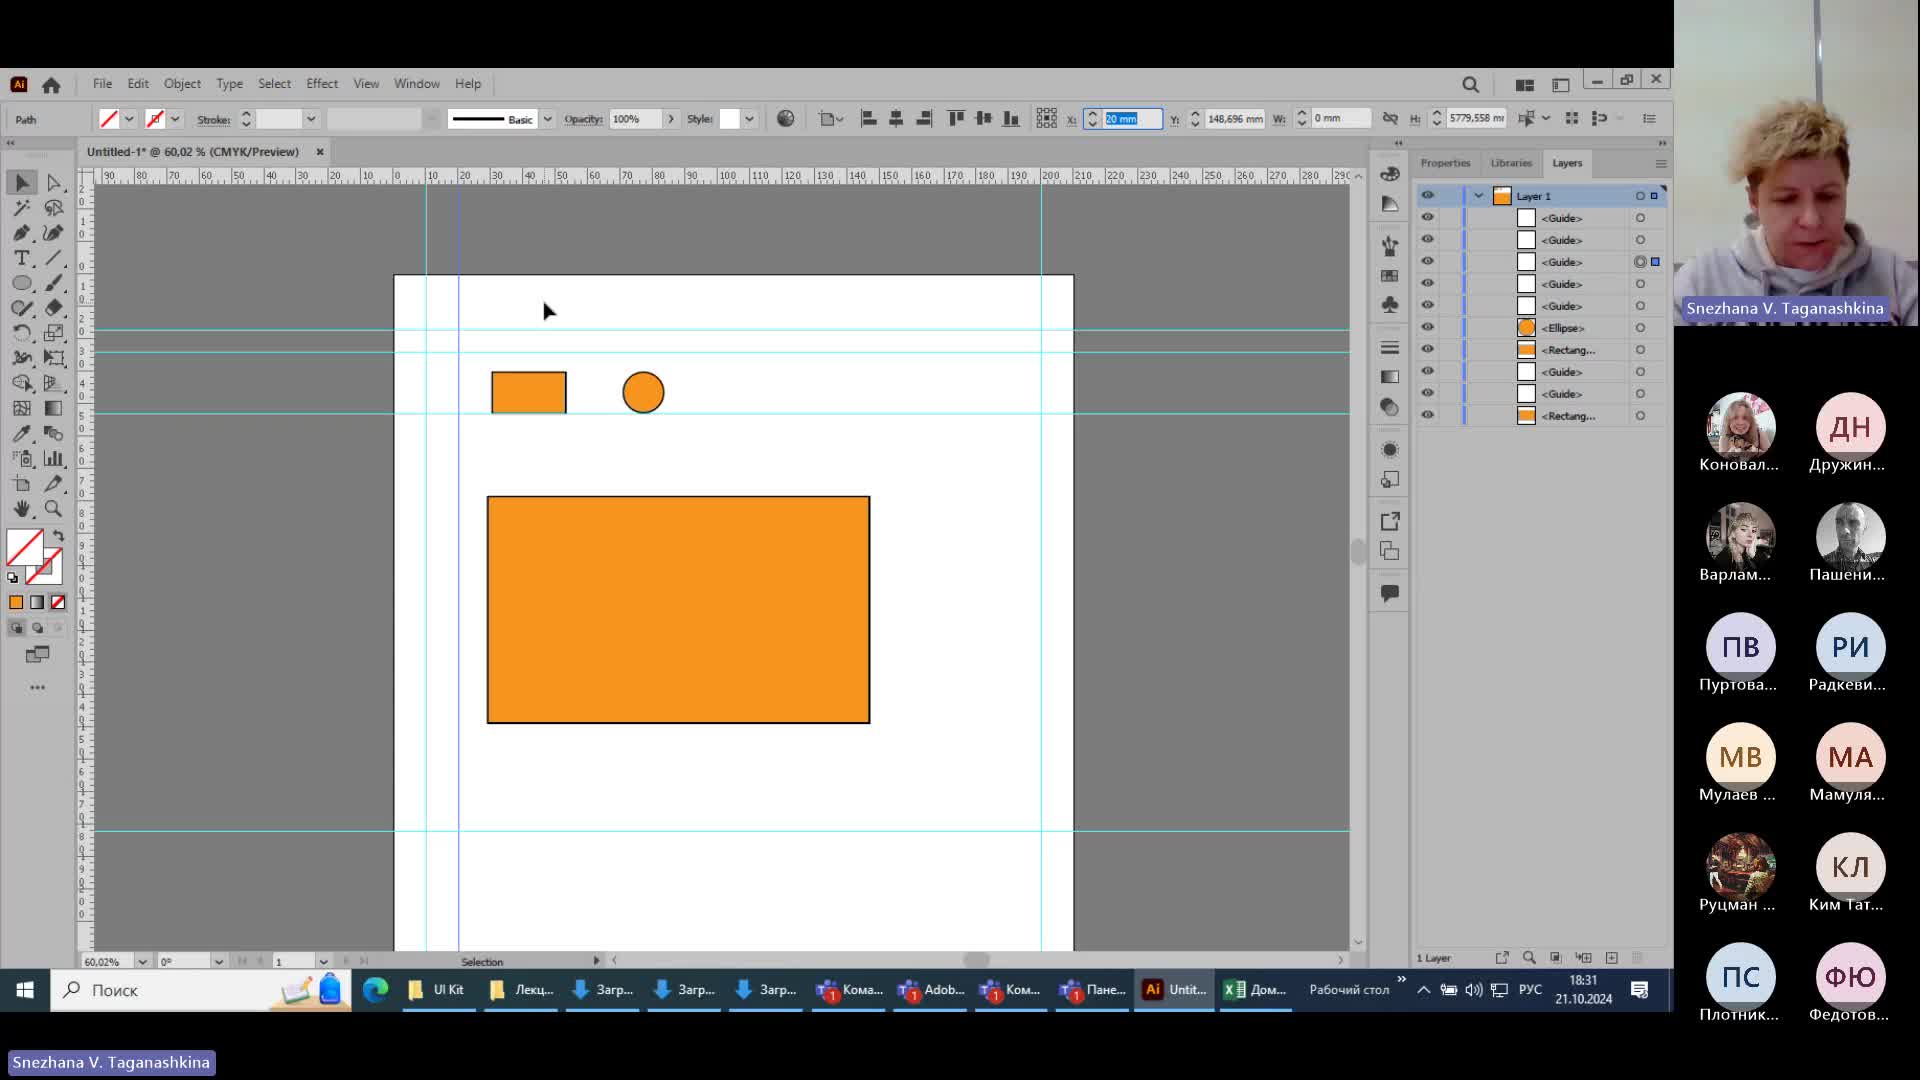The width and height of the screenshot is (1920, 1080).
Task: Toggle eye icon of the last Rectangle sublayer
Action: [1427, 416]
